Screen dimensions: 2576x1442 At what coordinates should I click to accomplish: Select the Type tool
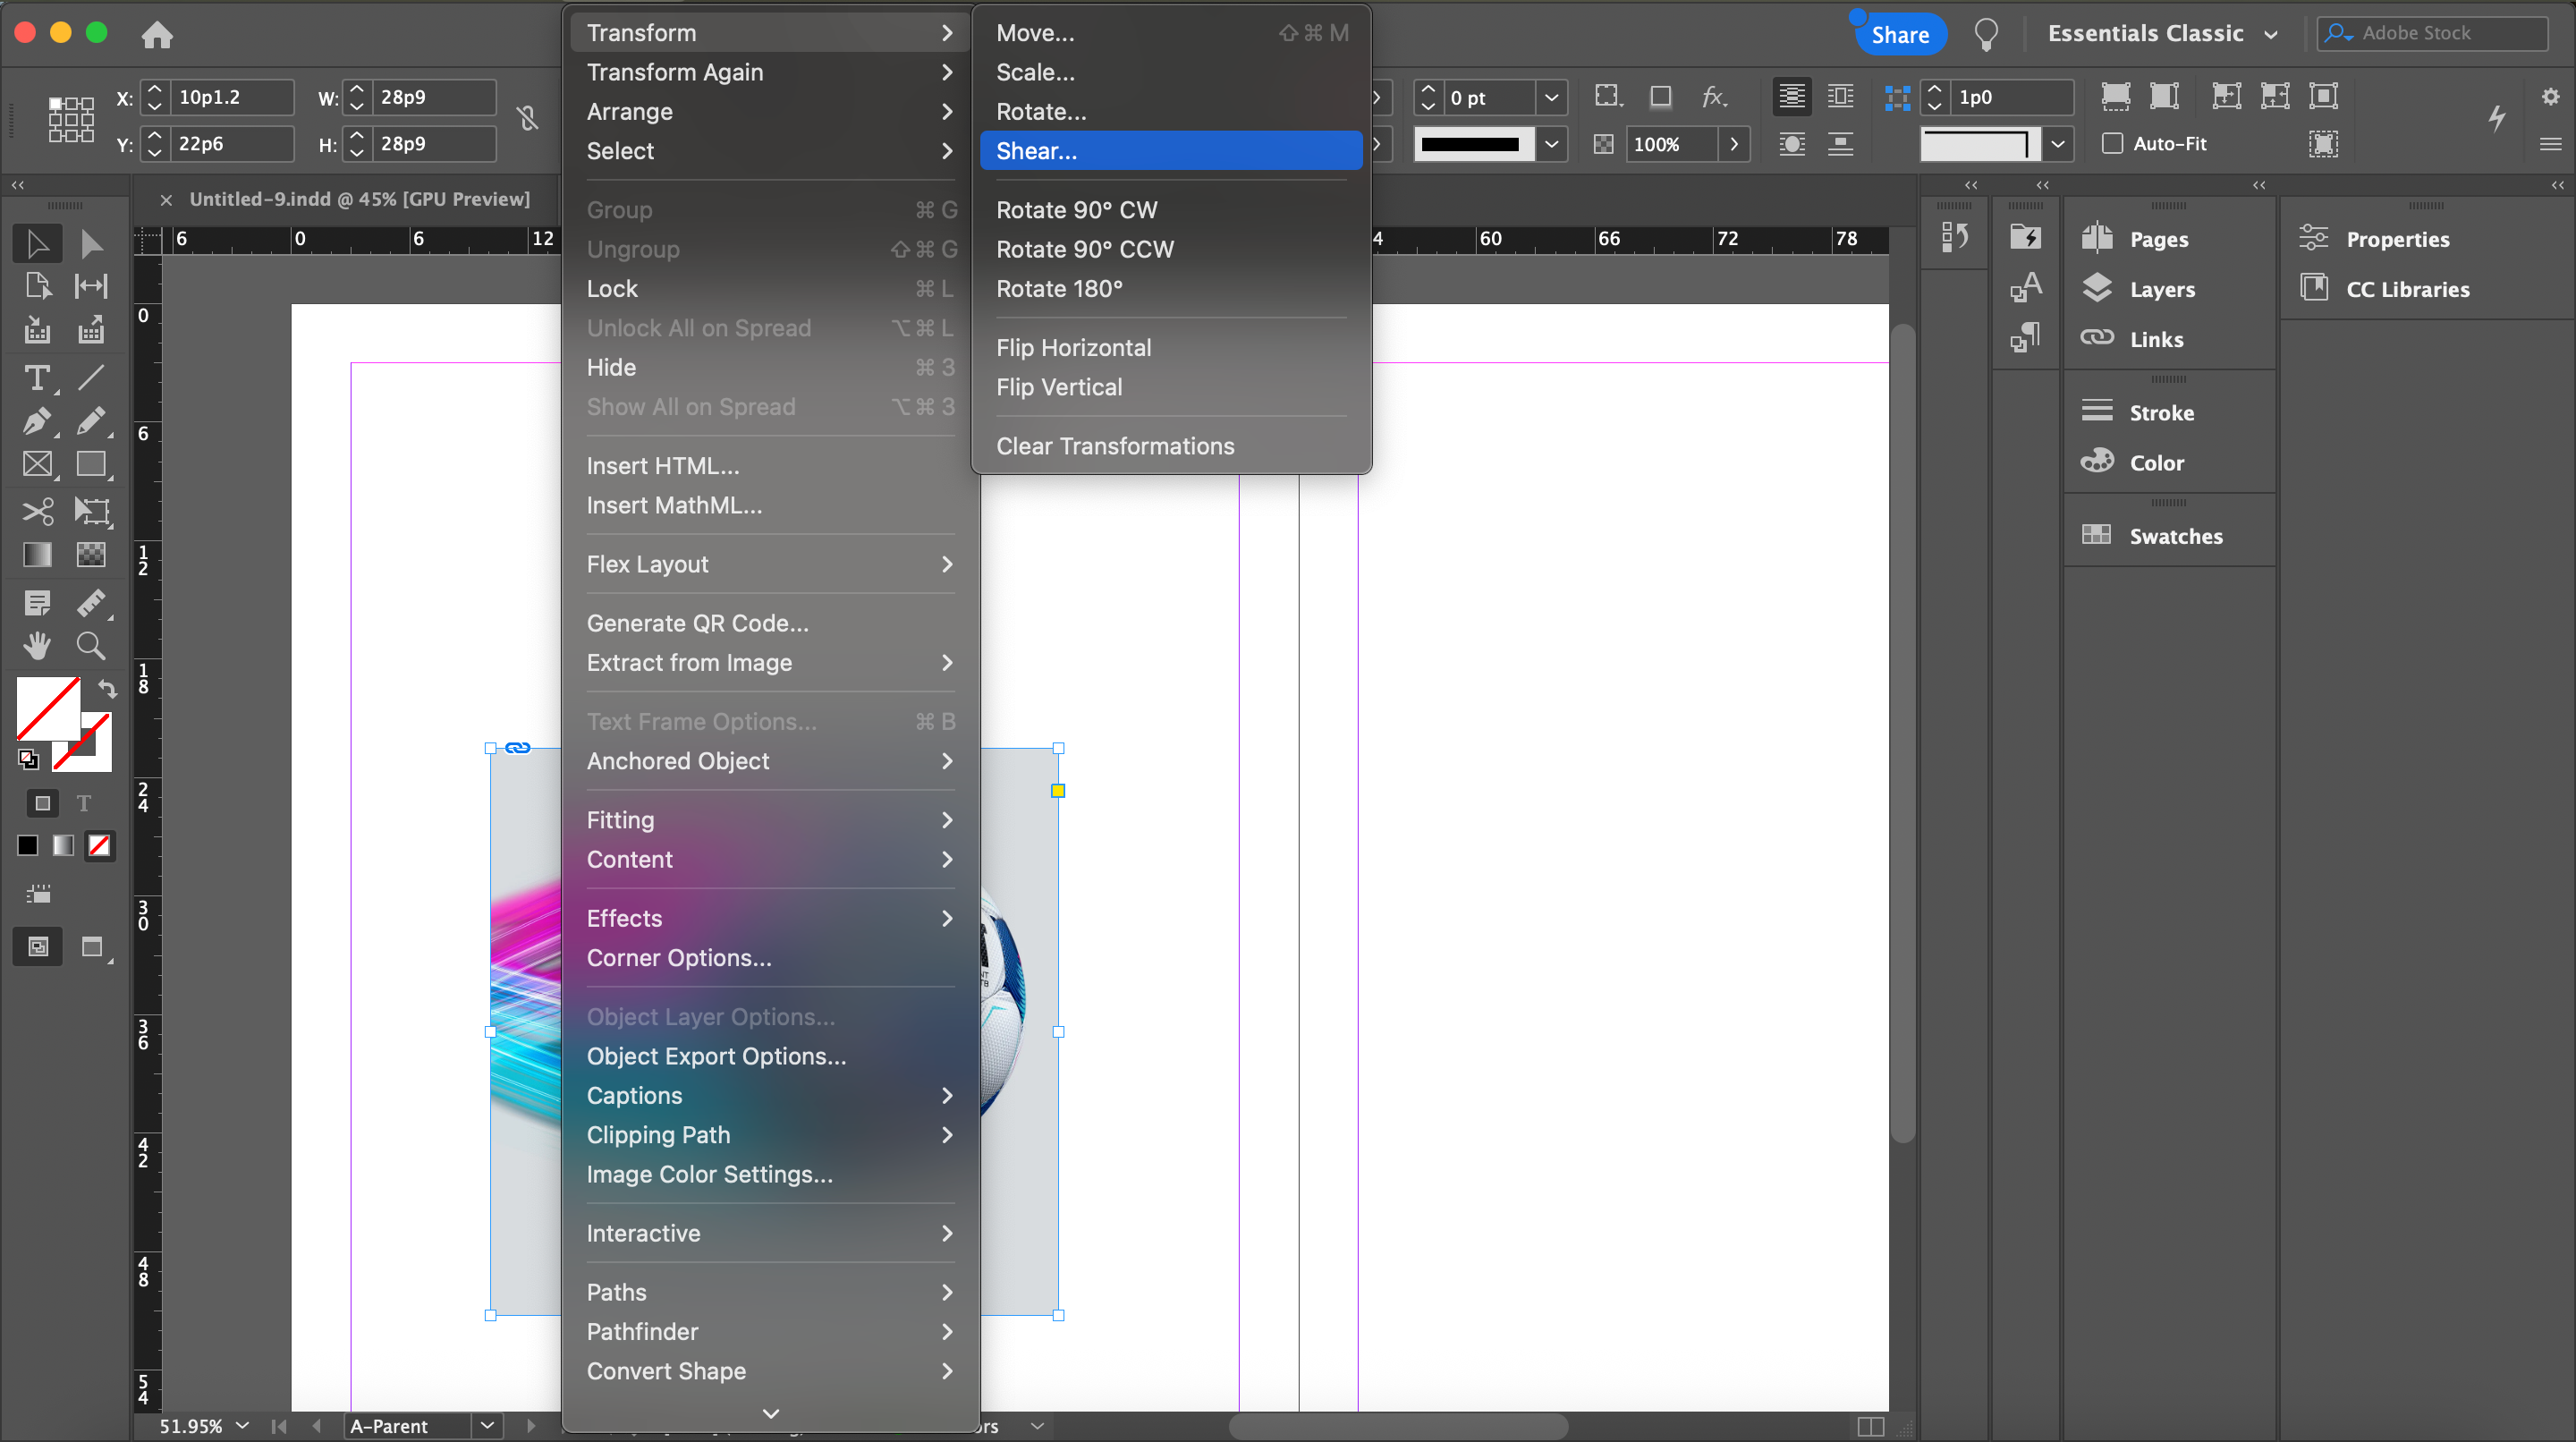pyautogui.click(x=37, y=378)
